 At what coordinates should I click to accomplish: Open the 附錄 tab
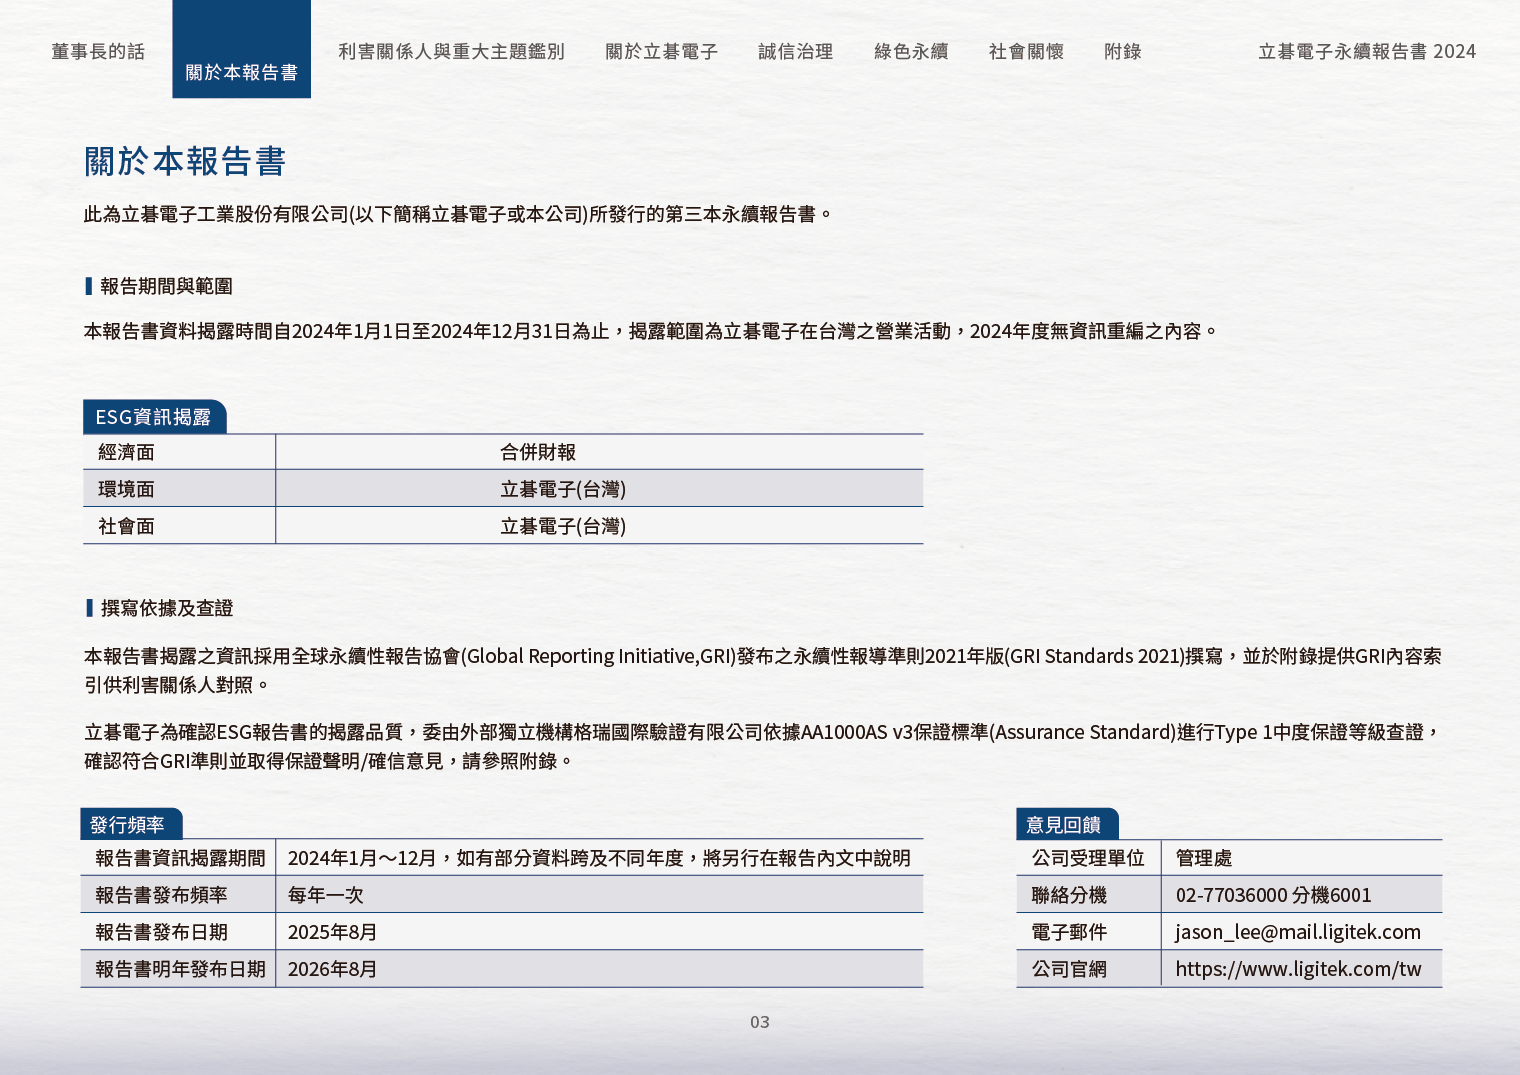[1122, 51]
